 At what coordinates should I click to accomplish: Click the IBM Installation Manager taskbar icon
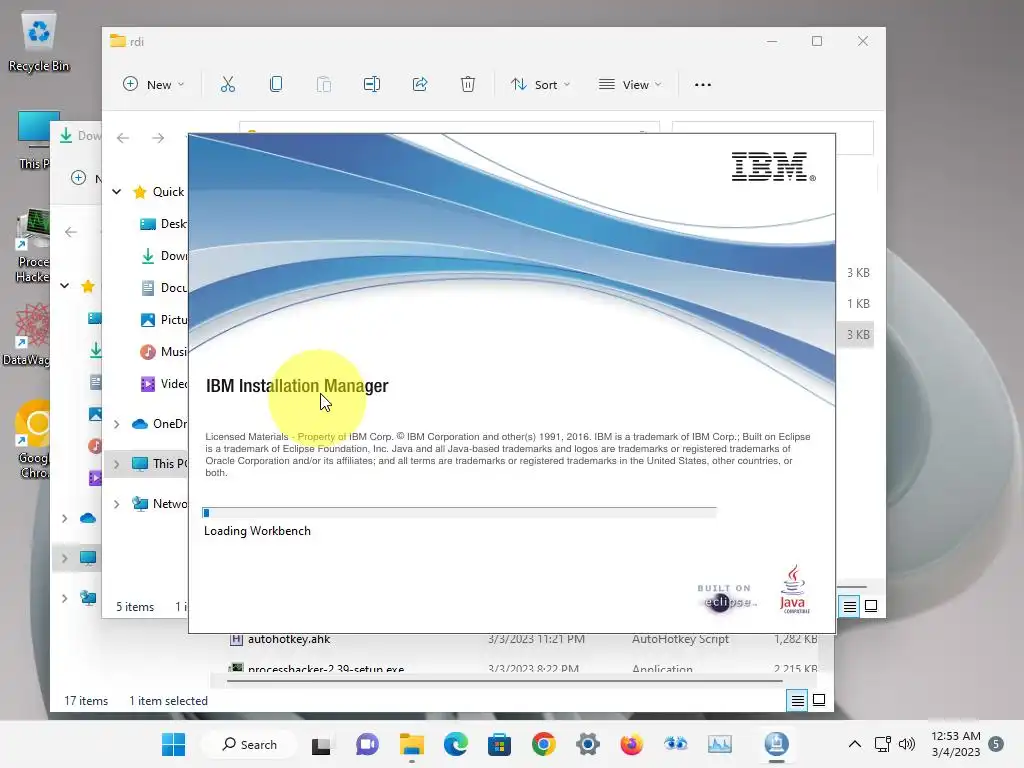(x=776, y=744)
